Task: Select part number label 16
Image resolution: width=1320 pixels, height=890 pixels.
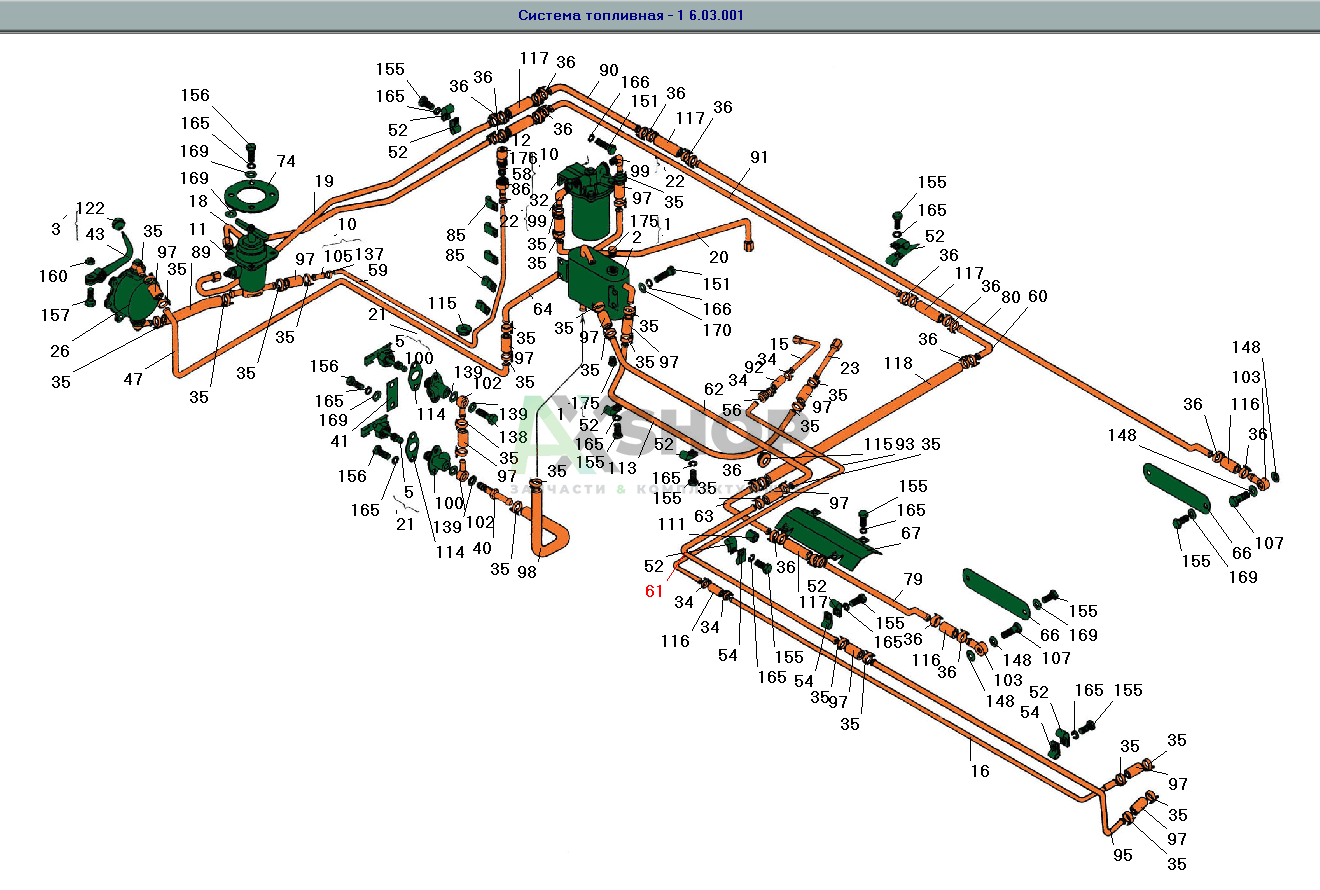Action: click(979, 770)
